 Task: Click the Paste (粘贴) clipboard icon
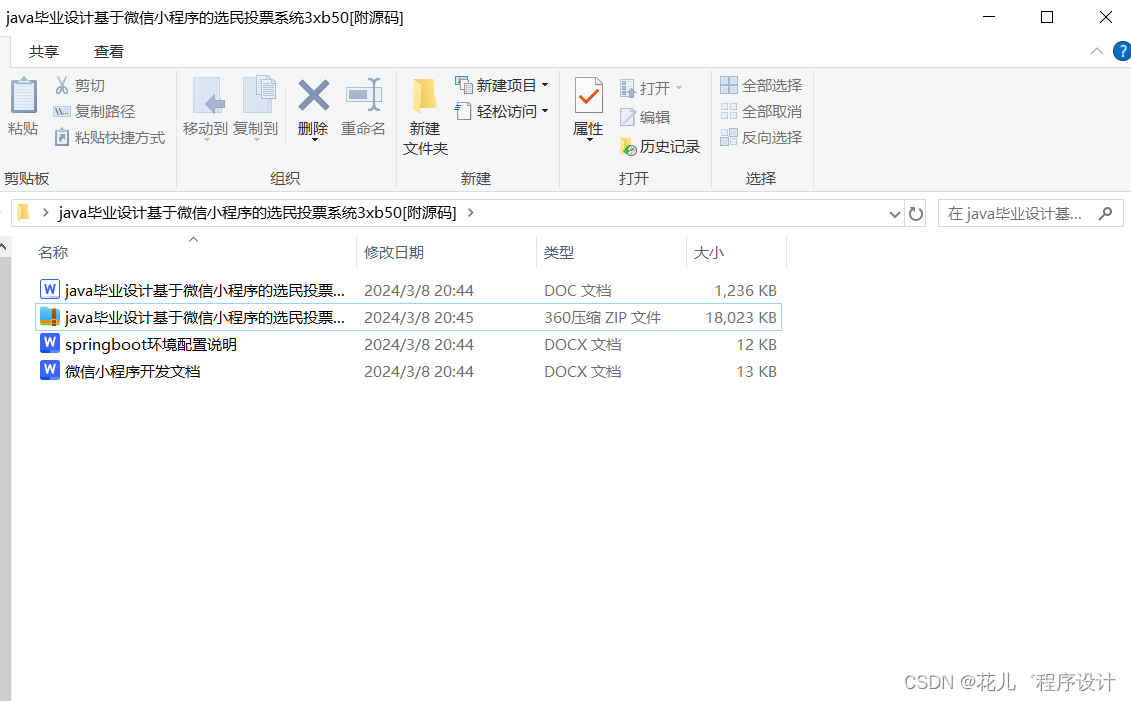pos(23,96)
